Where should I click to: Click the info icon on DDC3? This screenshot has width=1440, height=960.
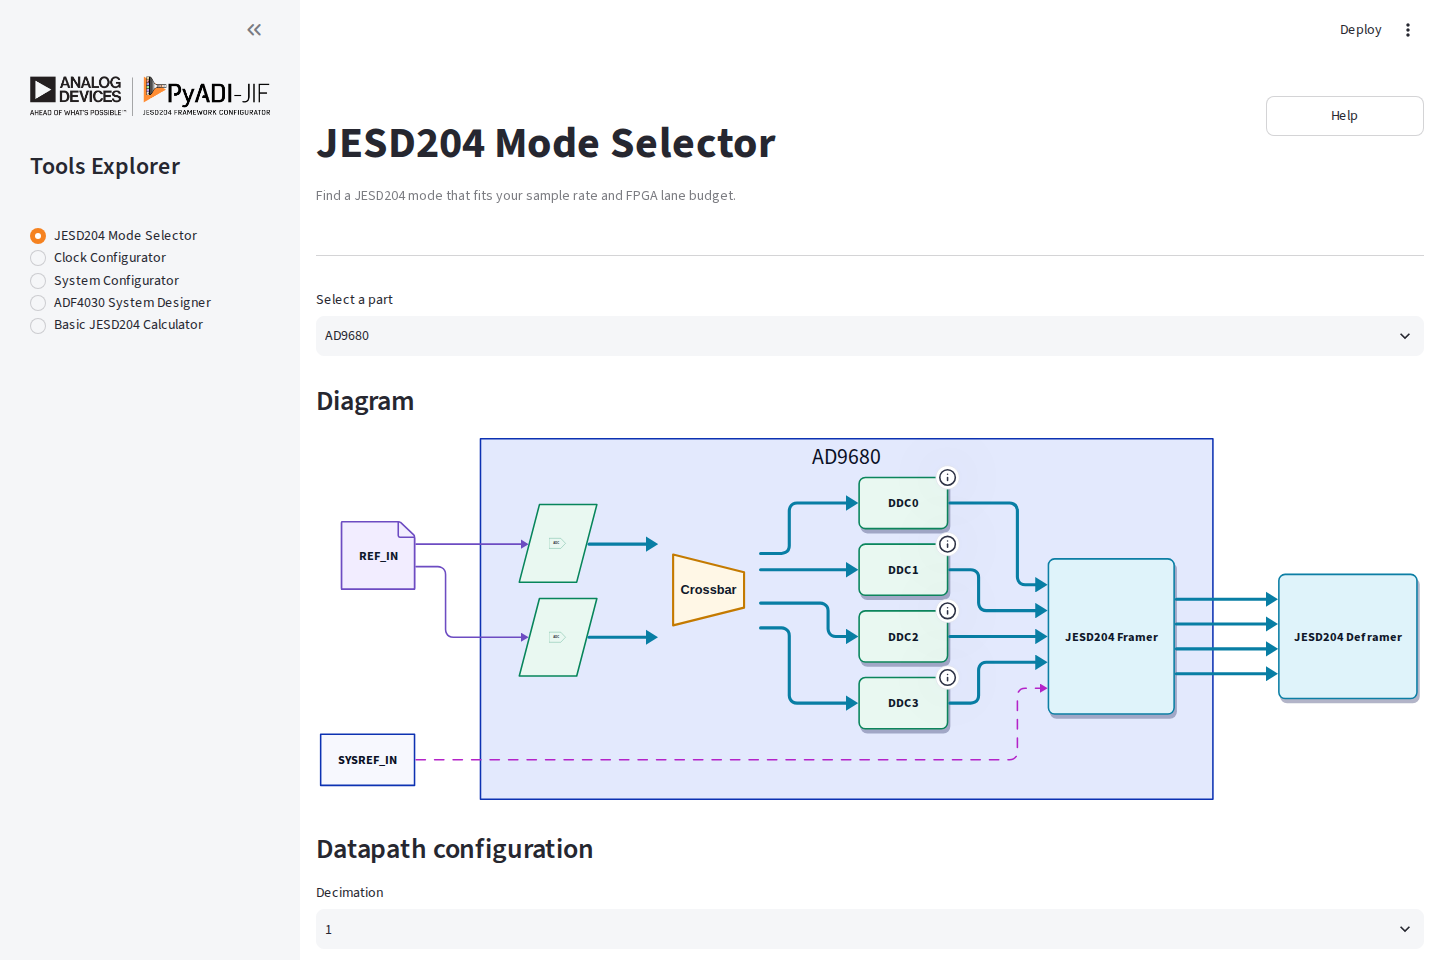click(x=947, y=678)
